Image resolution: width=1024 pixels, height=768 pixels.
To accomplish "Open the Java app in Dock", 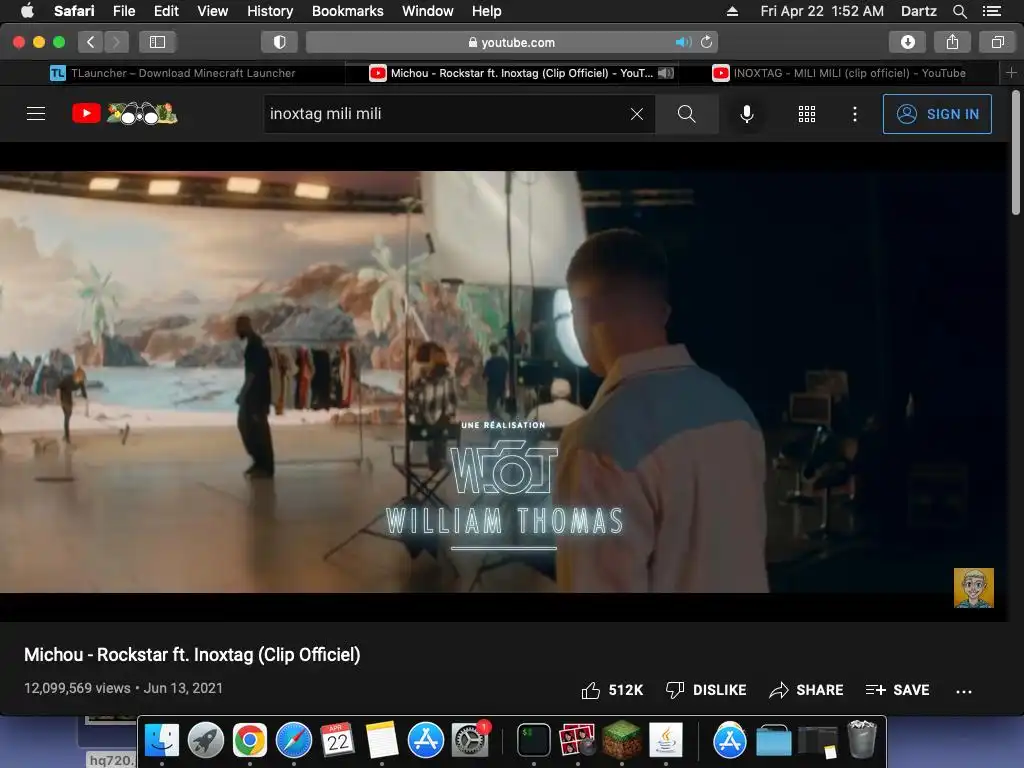I will [665, 741].
